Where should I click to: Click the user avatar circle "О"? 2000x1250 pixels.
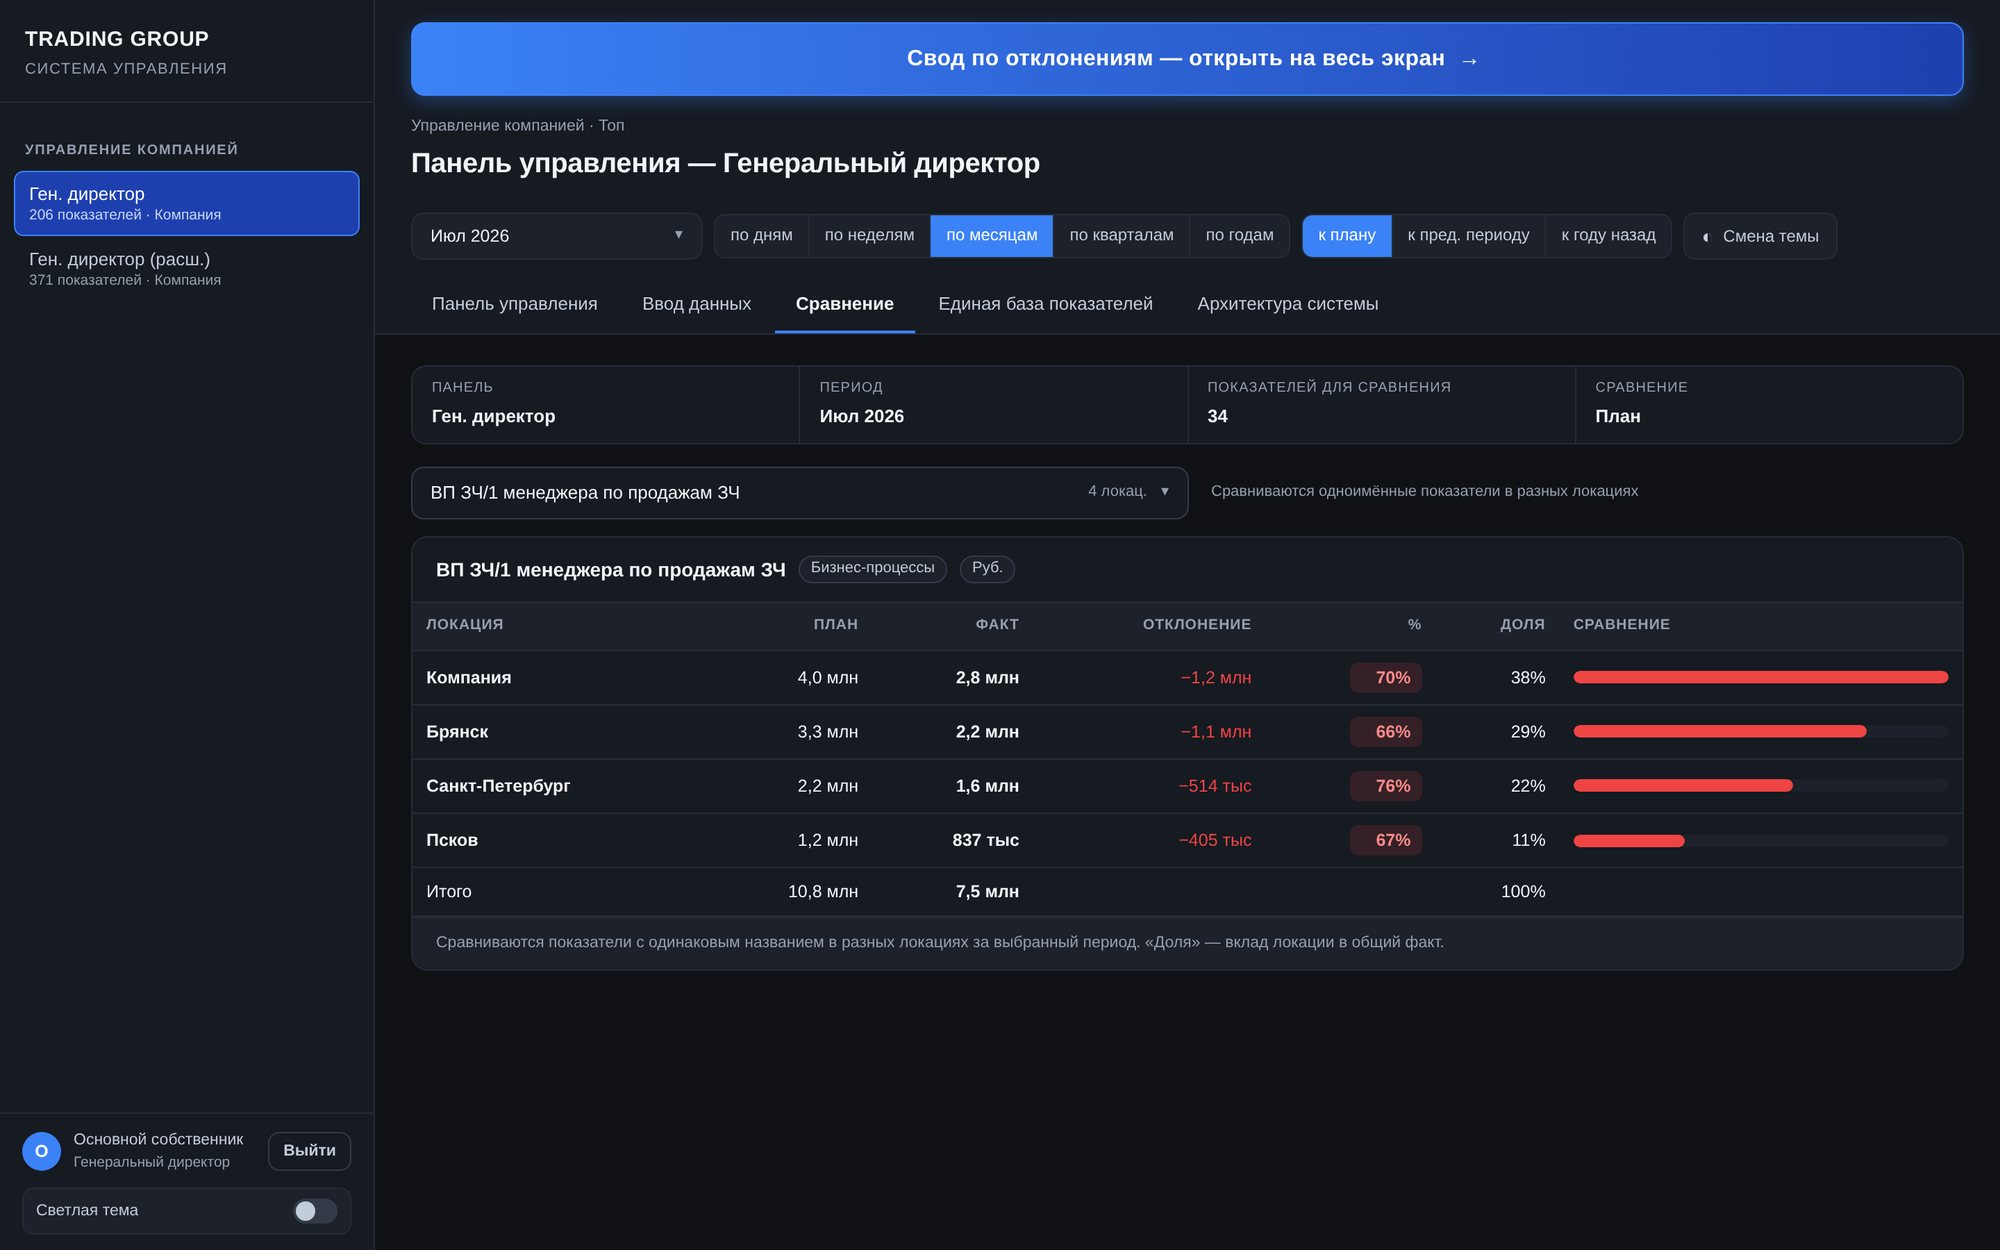click(42, 1151)
